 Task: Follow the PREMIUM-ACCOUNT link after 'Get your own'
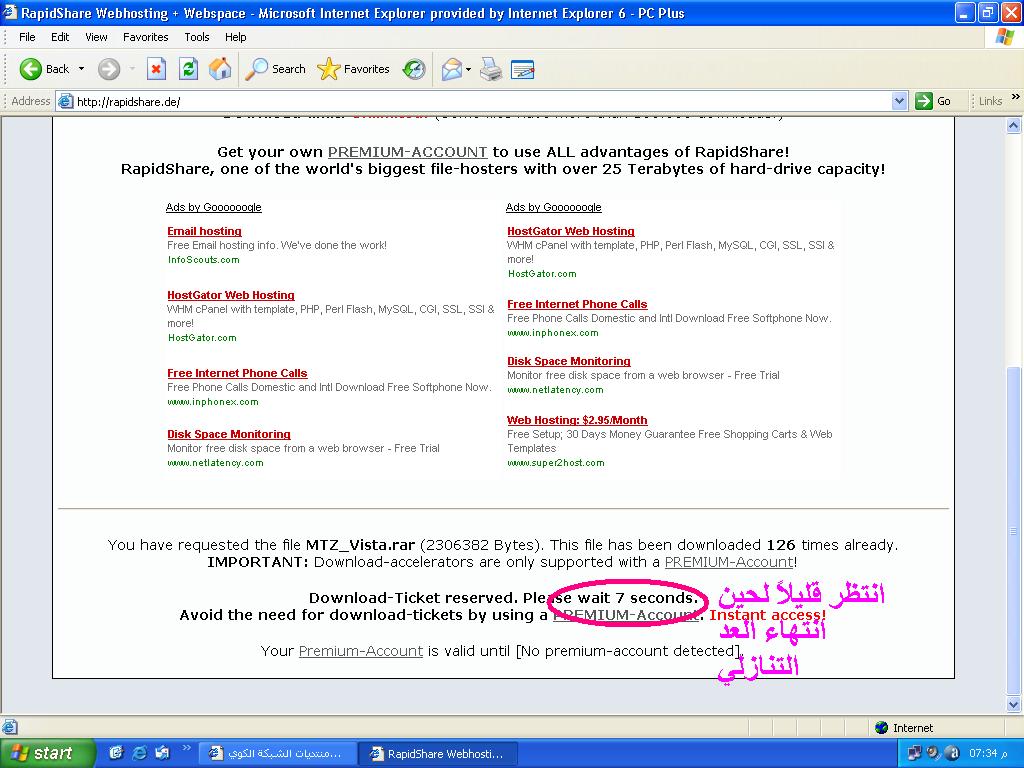click(x=408, y=152)
